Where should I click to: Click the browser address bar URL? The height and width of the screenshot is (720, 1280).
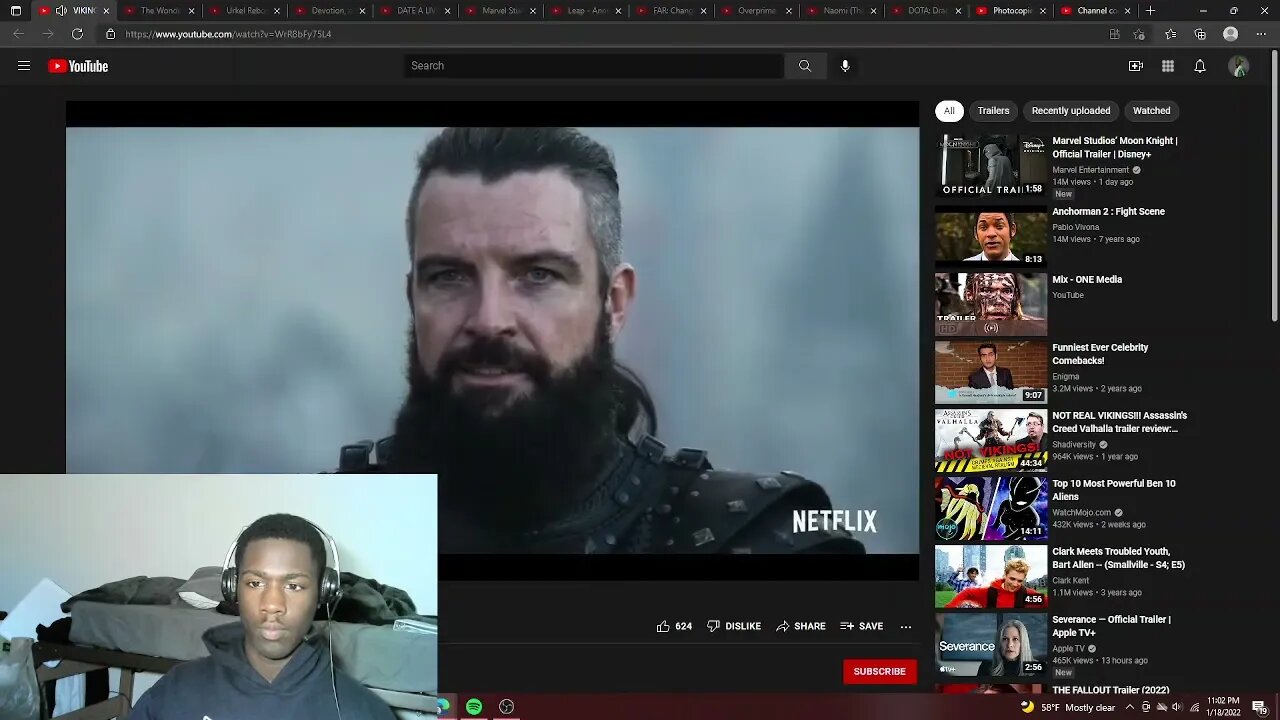pyautogui.click(x=228, y=34)
